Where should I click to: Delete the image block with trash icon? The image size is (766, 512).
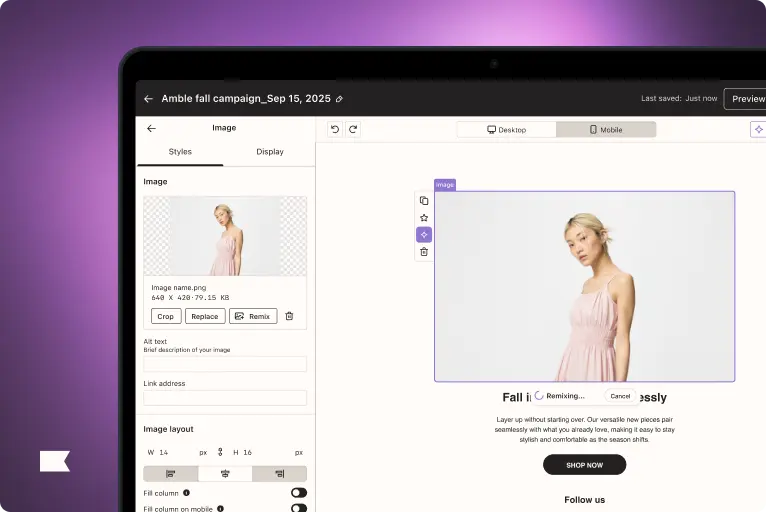[424, 252]
